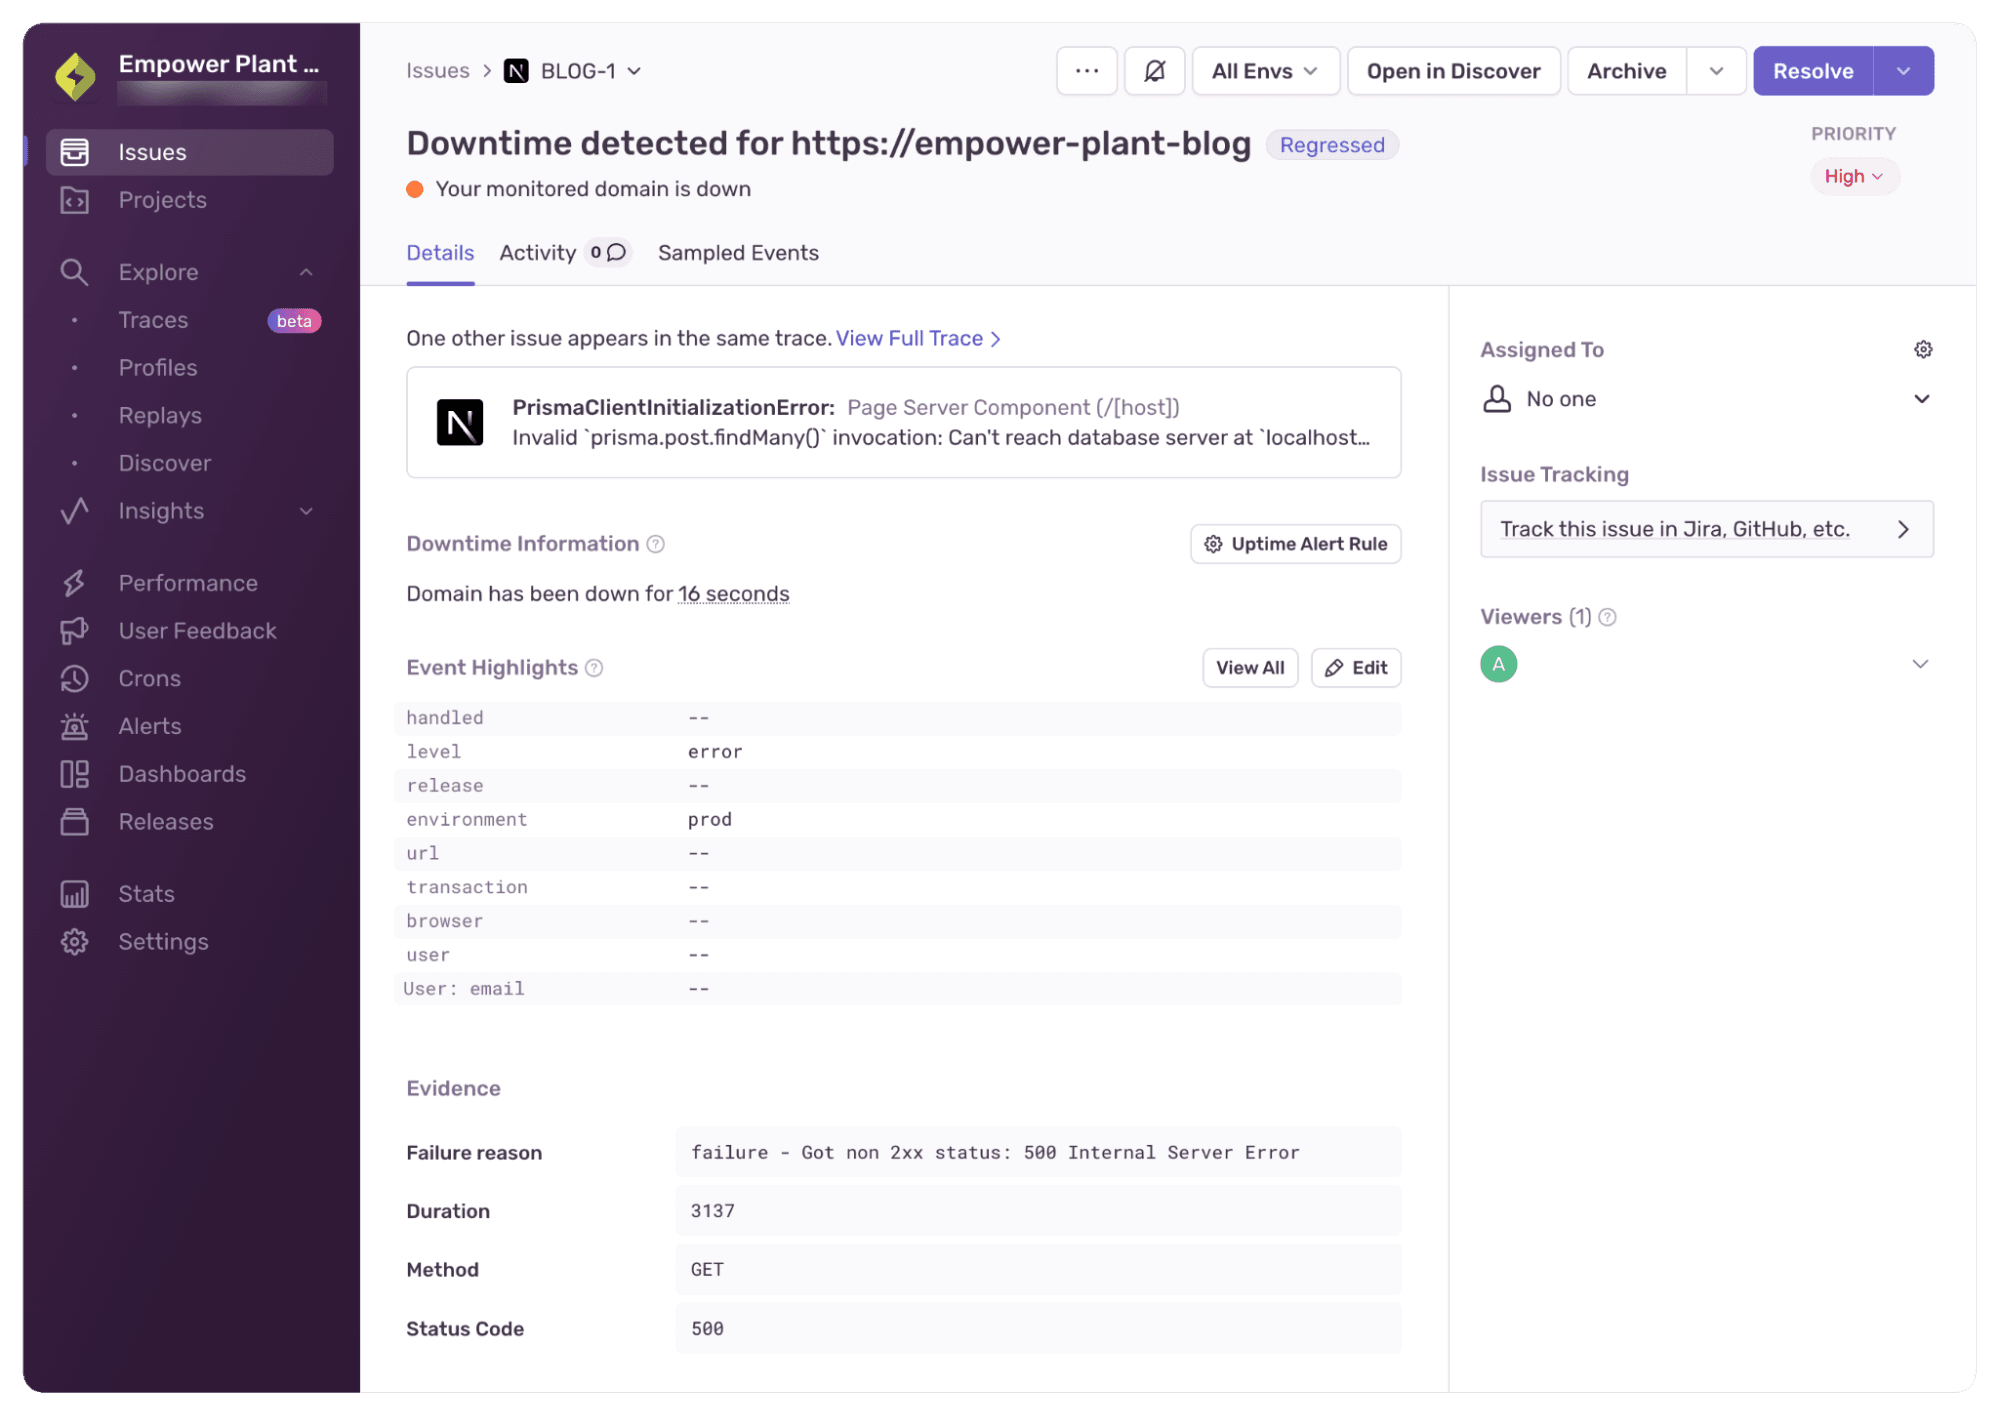Image resolution: width=1999 pixels, height=1416 pixels.
Task: Open Traces in the sidebar
Action: coord(153,320)
